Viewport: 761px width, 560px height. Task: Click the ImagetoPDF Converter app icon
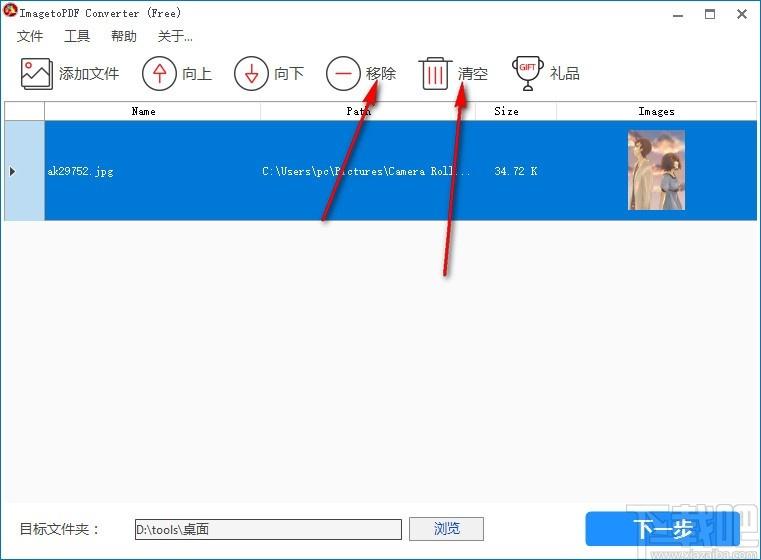pyautogui.click(x=10, y=11)
